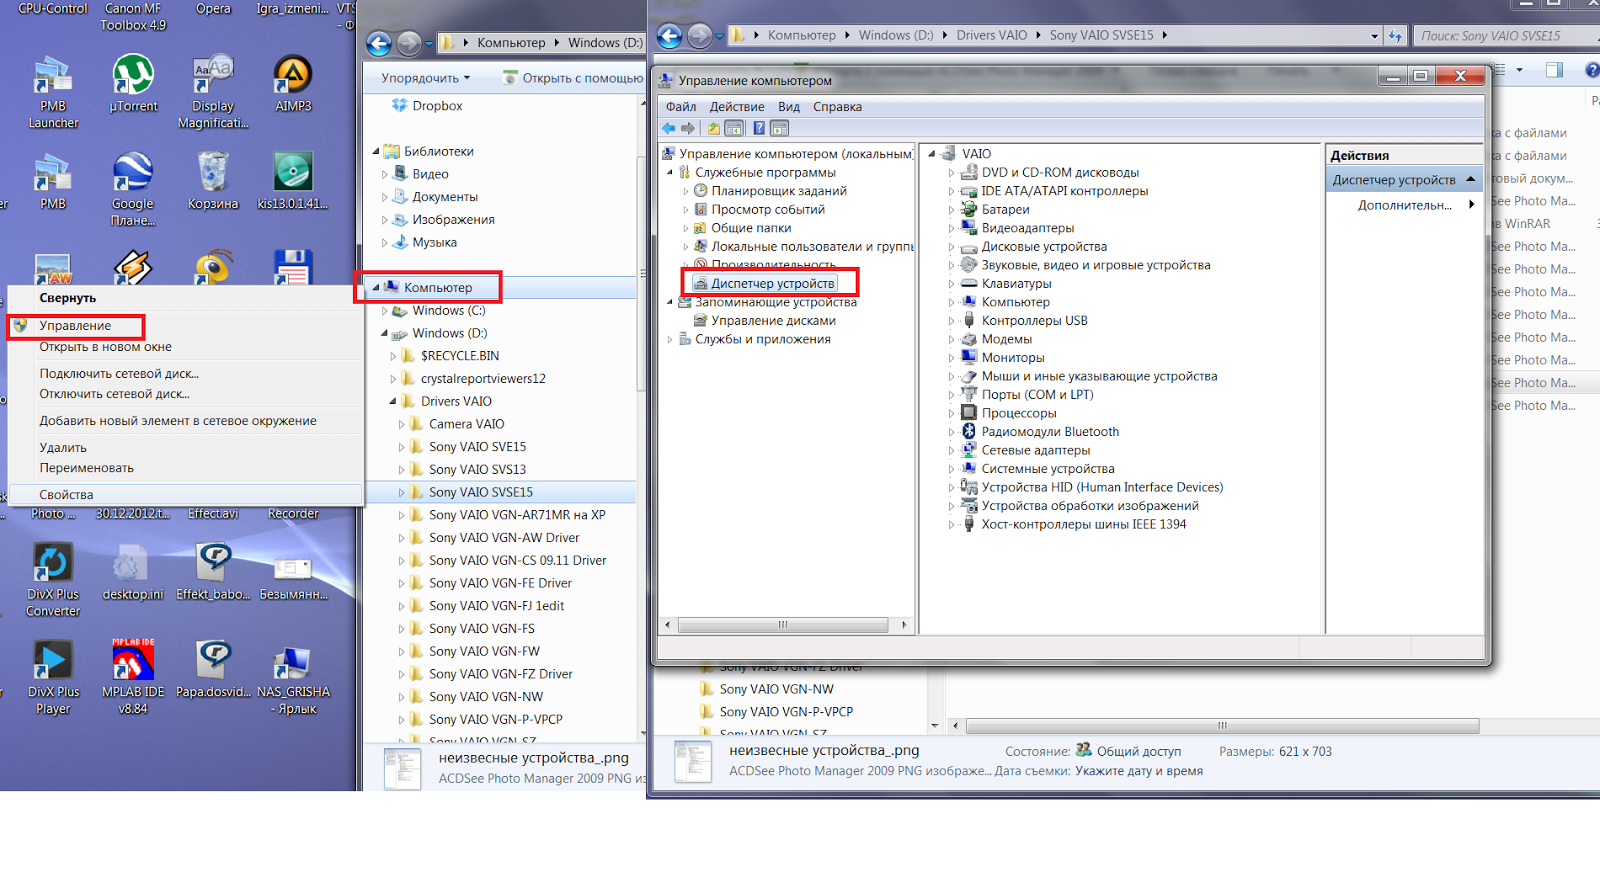
Task: Click the Up one level folder icon
Action: tap(713, 128)
